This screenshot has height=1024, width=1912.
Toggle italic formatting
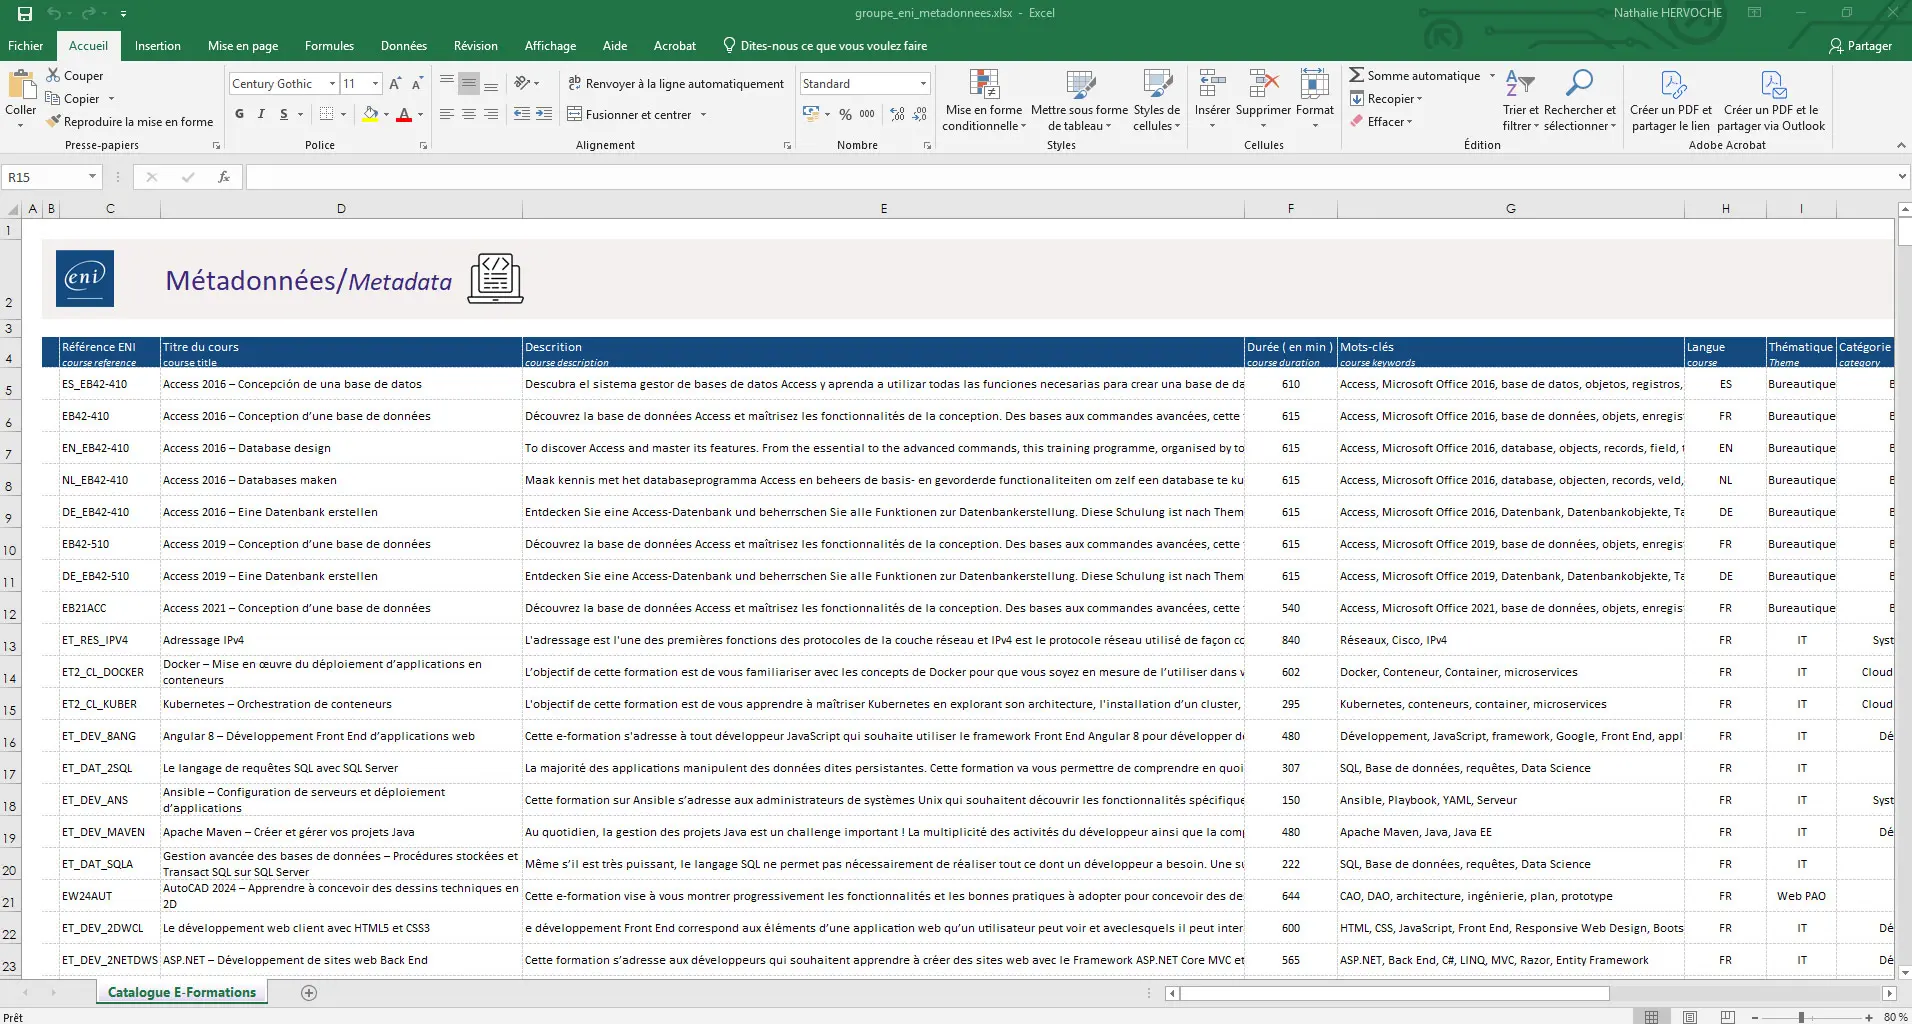[261, 115]
